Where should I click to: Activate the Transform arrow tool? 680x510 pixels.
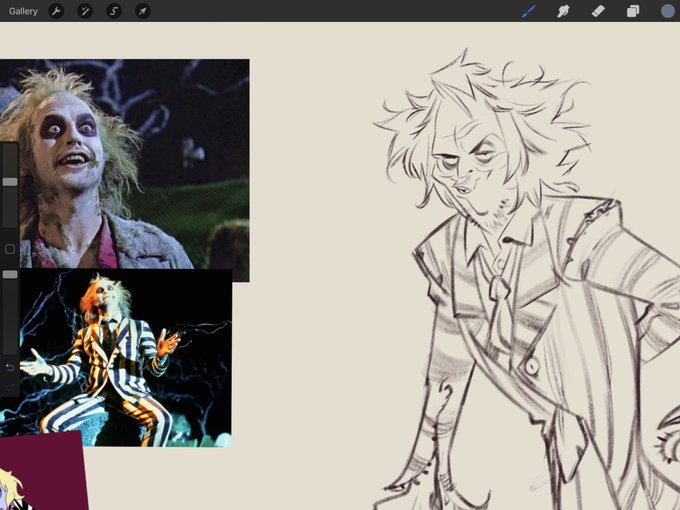coord(143,11)
